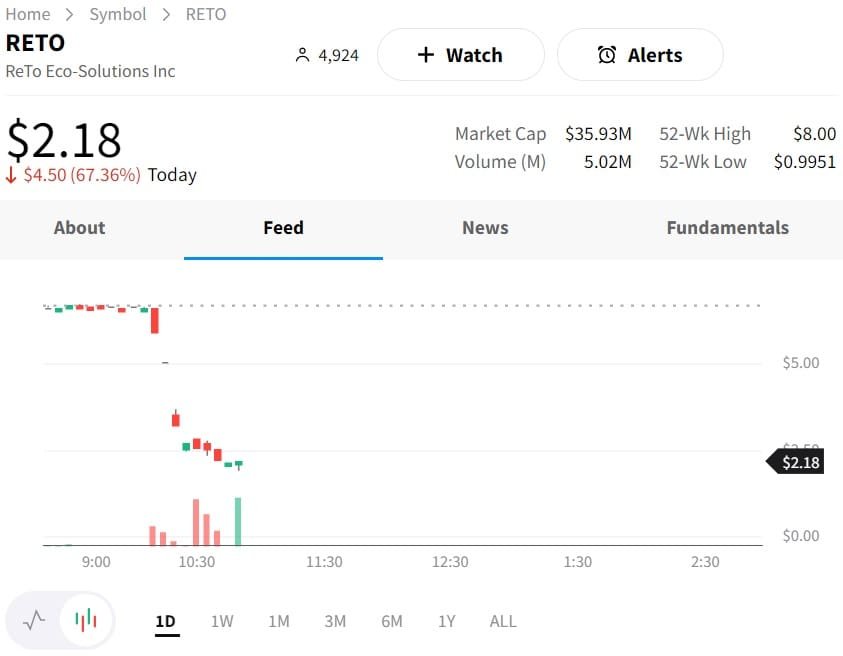
Task: Open the Symbol breadcrumb link
Action: click(118, 14)
